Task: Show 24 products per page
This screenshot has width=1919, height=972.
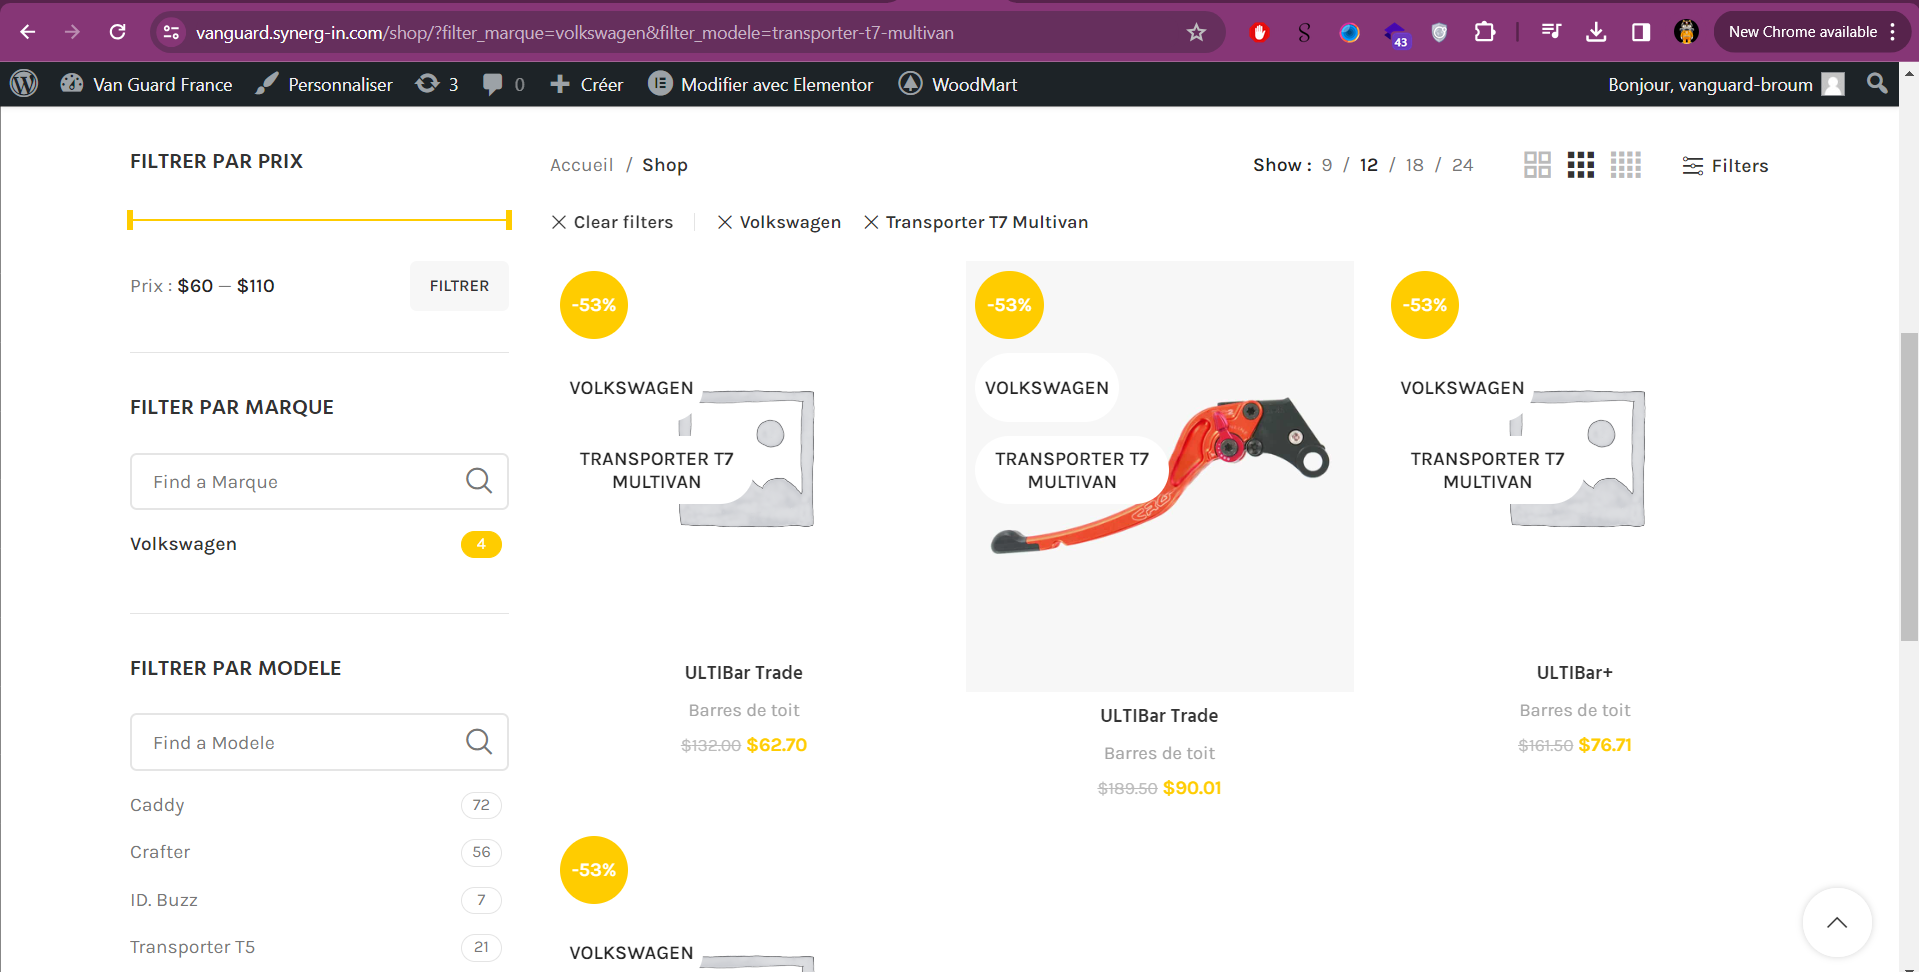Action: pos(1462,165)
